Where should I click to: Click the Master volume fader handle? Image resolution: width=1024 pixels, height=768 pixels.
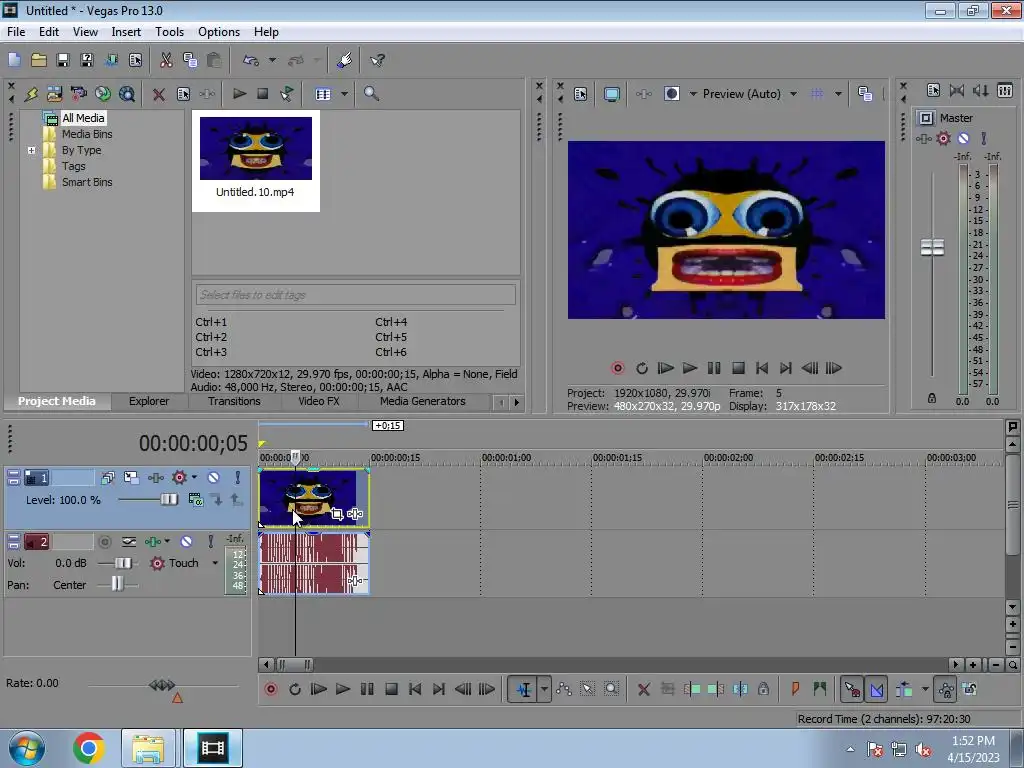(x=932, y=248)
